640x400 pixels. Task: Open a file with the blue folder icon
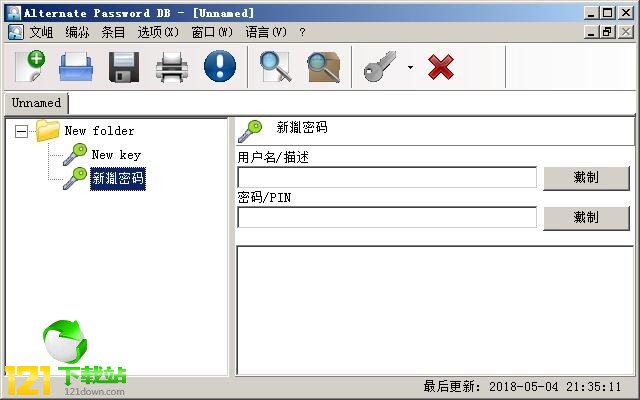click(x=76, y=66)
